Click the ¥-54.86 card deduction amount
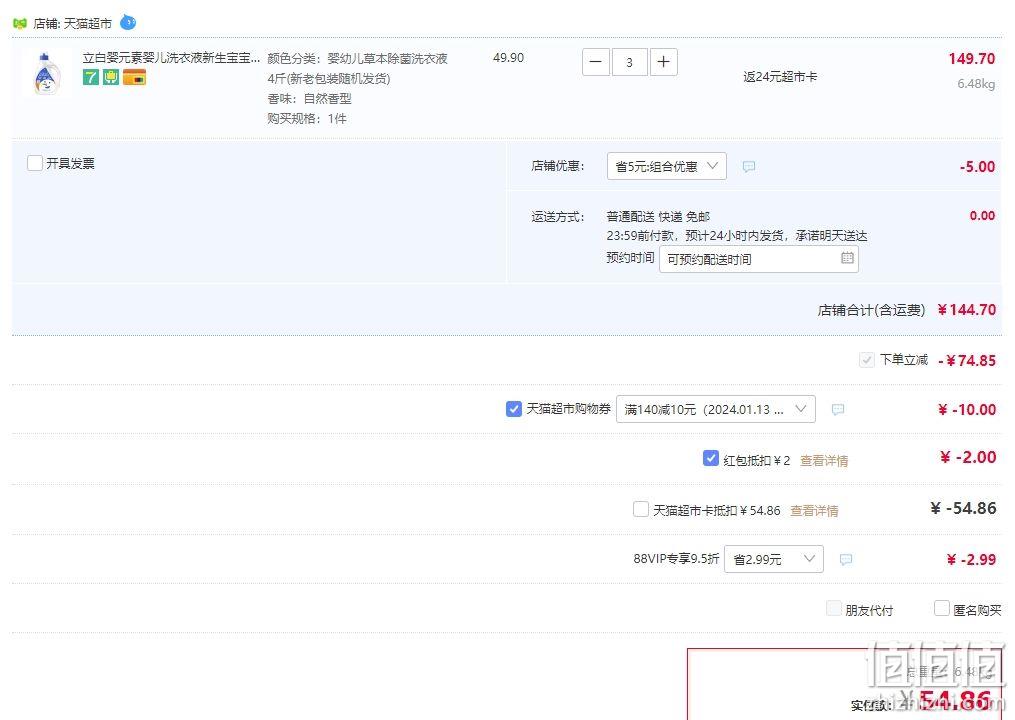The image size is (1015, 720). click(x=963, y=508)
